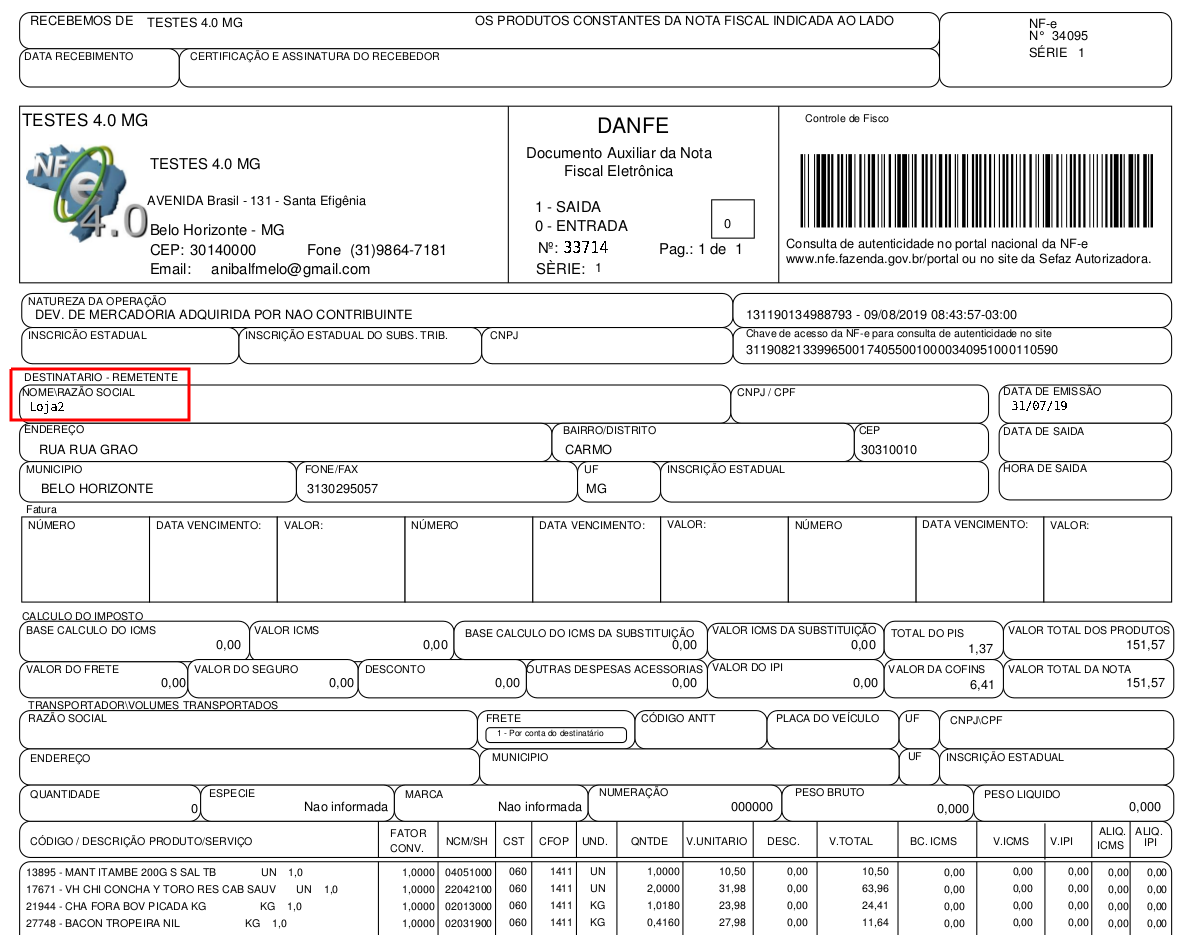Image resolution: width=1187 pixels, height=935 pixels.
Task: Select protocol 131190134988793 with its date
Action: coord(881,314)
